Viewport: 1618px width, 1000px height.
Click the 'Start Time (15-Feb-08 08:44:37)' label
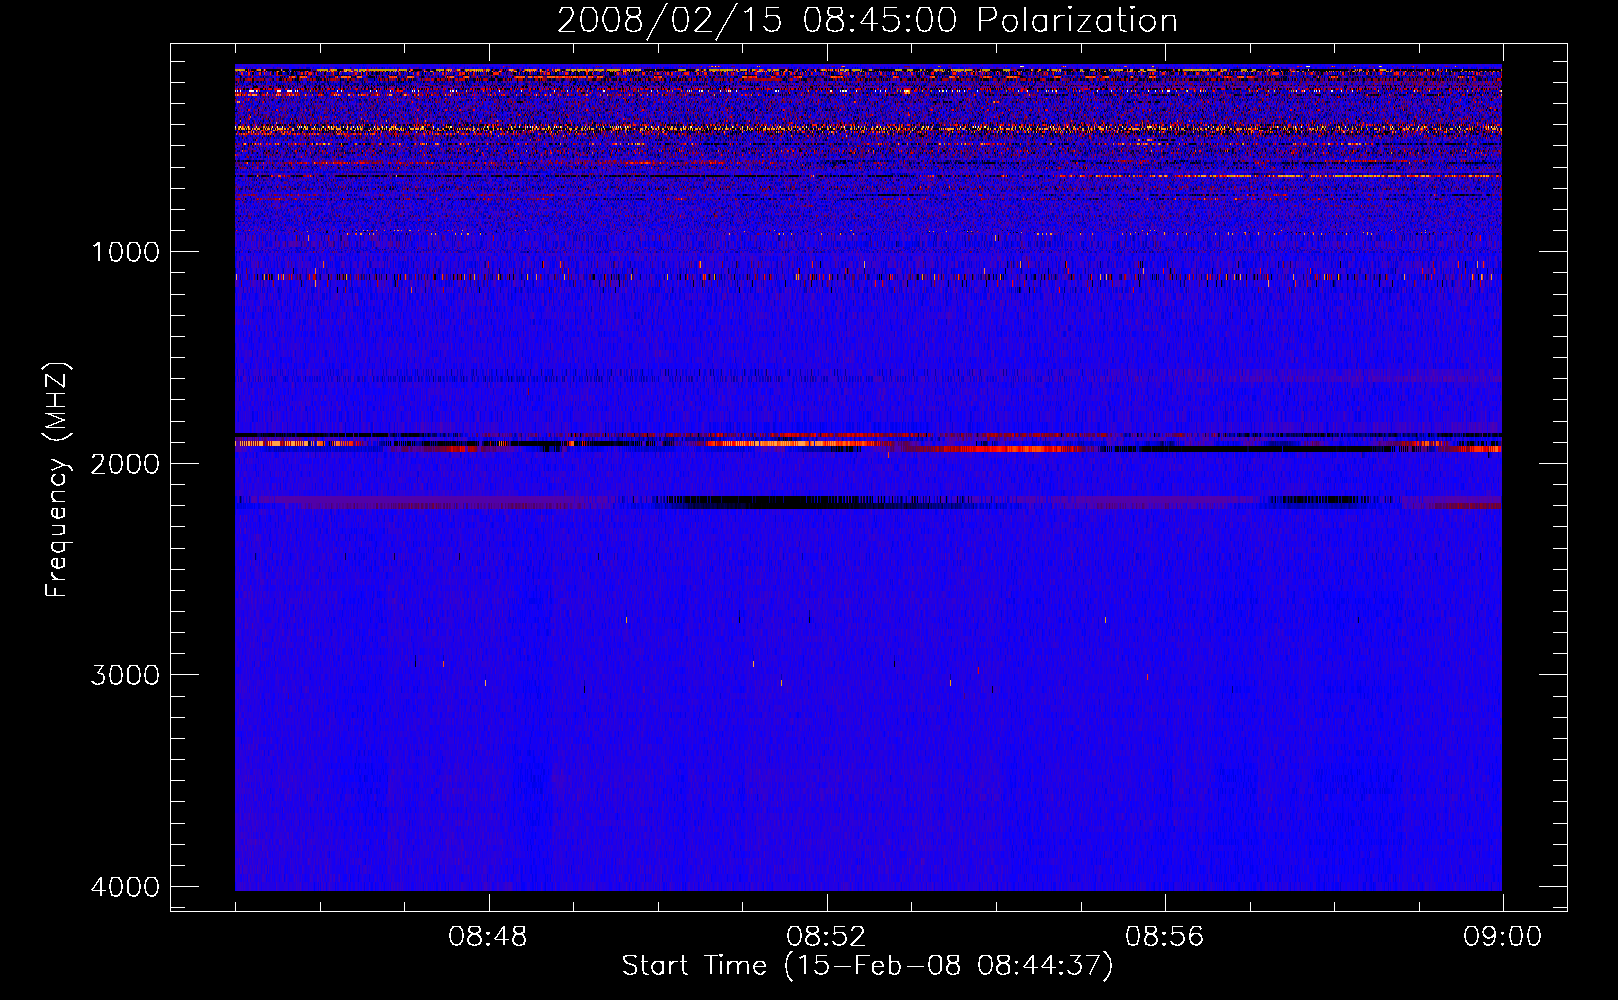pos(867,966)
